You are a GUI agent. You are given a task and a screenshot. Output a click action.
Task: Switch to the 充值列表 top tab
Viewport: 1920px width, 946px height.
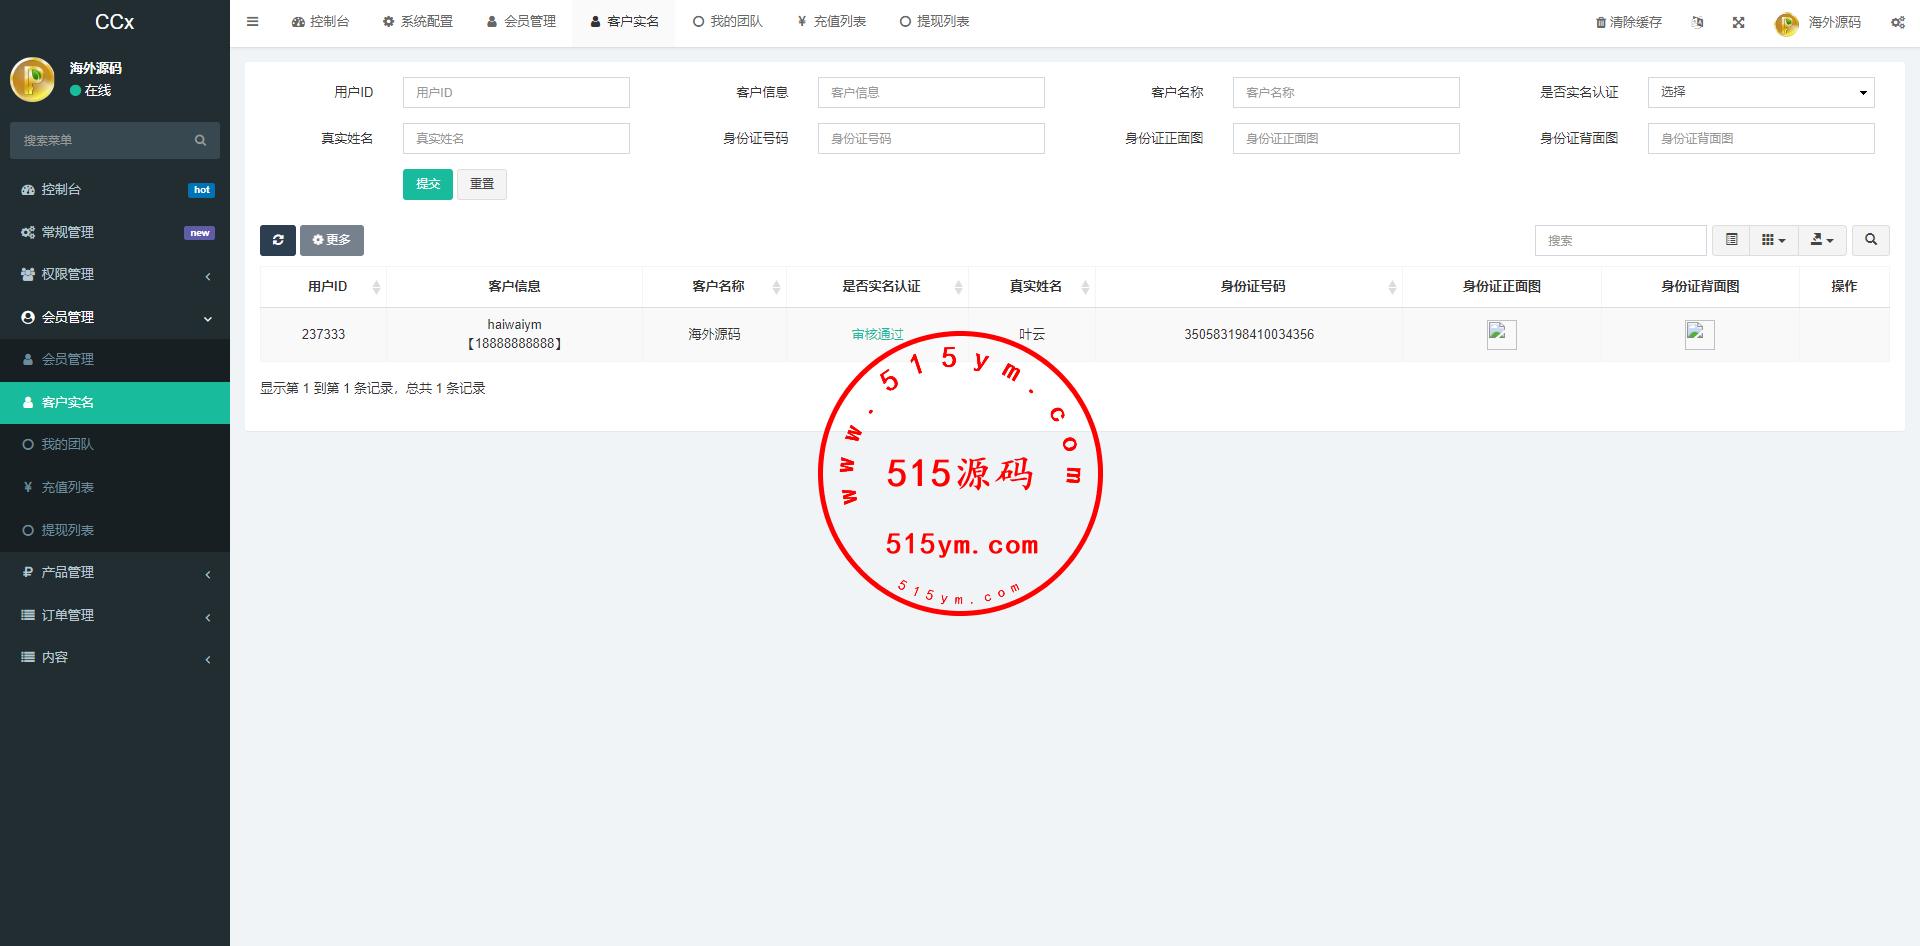coord(831,22)
